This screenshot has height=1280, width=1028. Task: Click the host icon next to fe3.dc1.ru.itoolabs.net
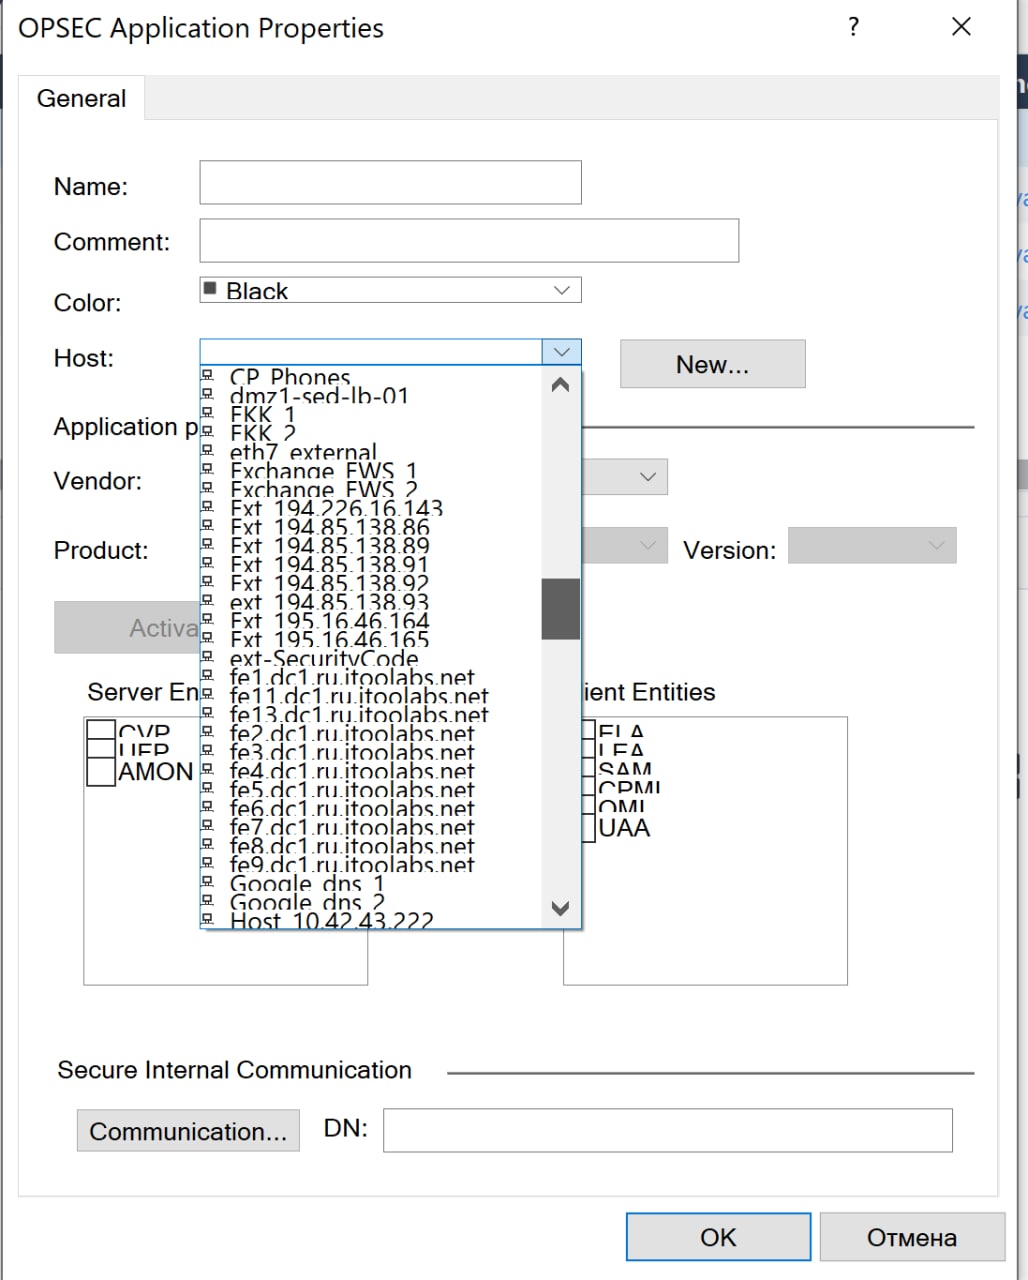(x=208, y=750)
